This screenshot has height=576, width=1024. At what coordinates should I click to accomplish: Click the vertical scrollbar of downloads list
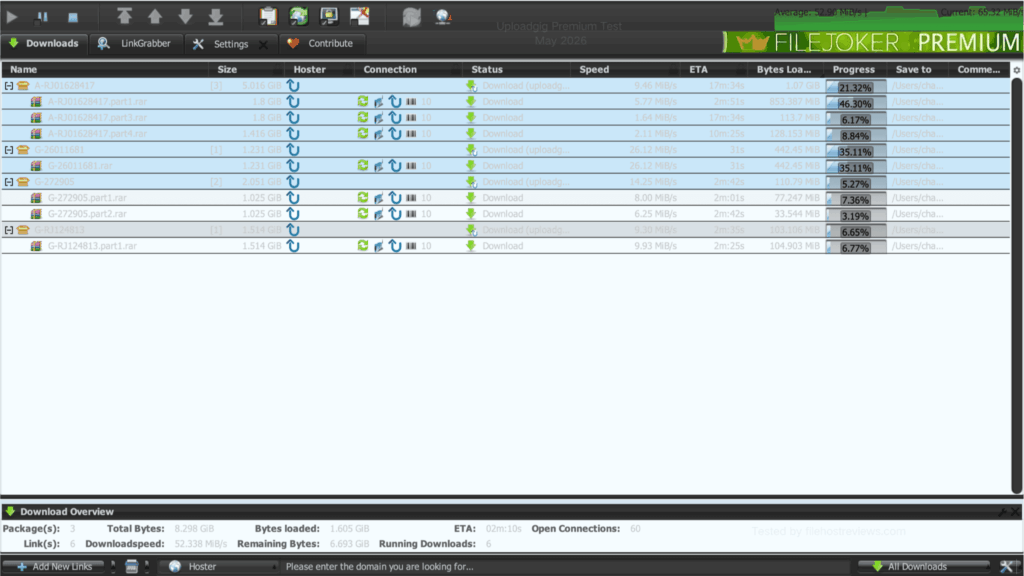(1016, 285)
